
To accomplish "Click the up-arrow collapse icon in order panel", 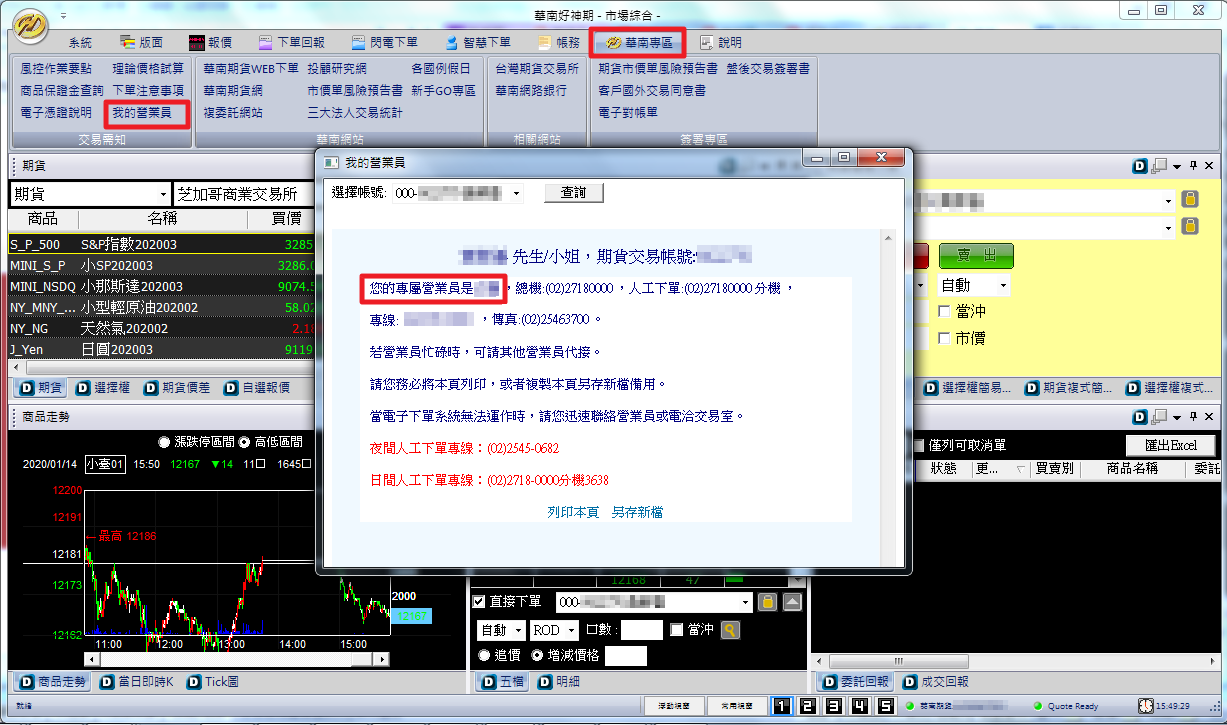I will 792,602.
